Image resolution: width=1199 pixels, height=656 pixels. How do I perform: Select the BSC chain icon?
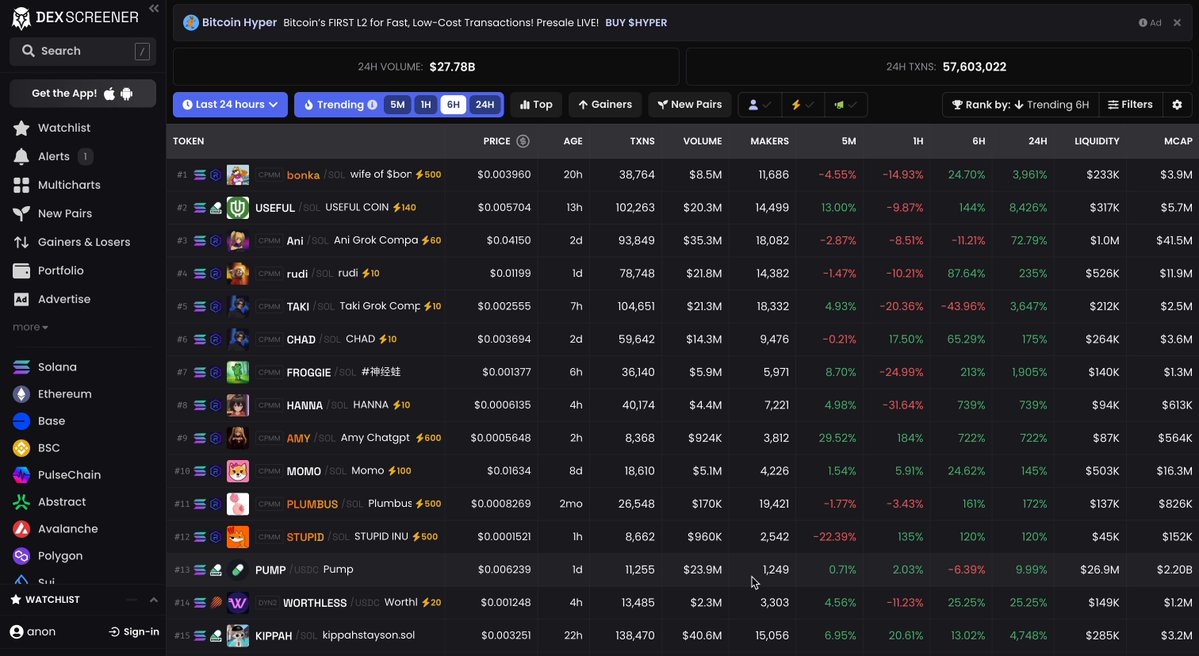click(21, 448)
